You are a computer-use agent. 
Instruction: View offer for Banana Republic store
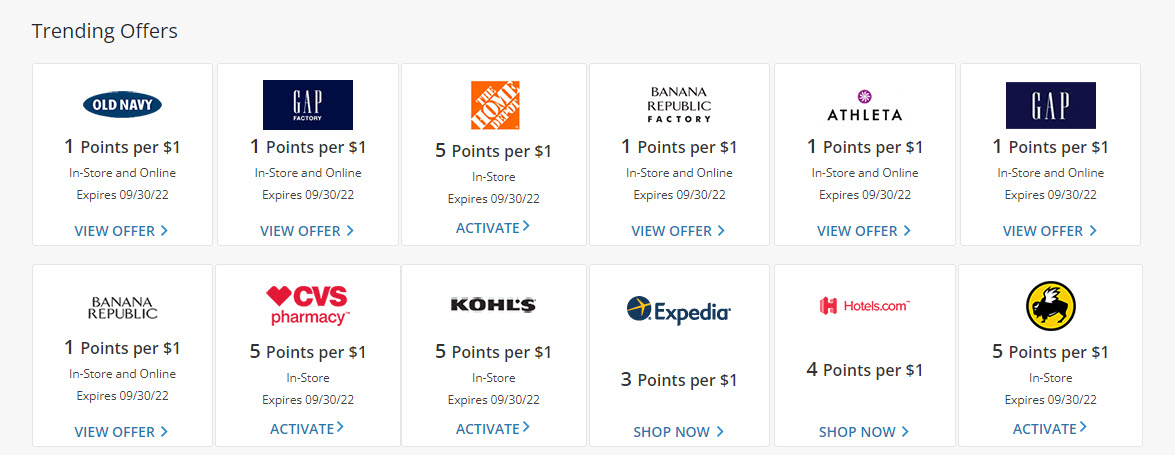click(121, 432)
